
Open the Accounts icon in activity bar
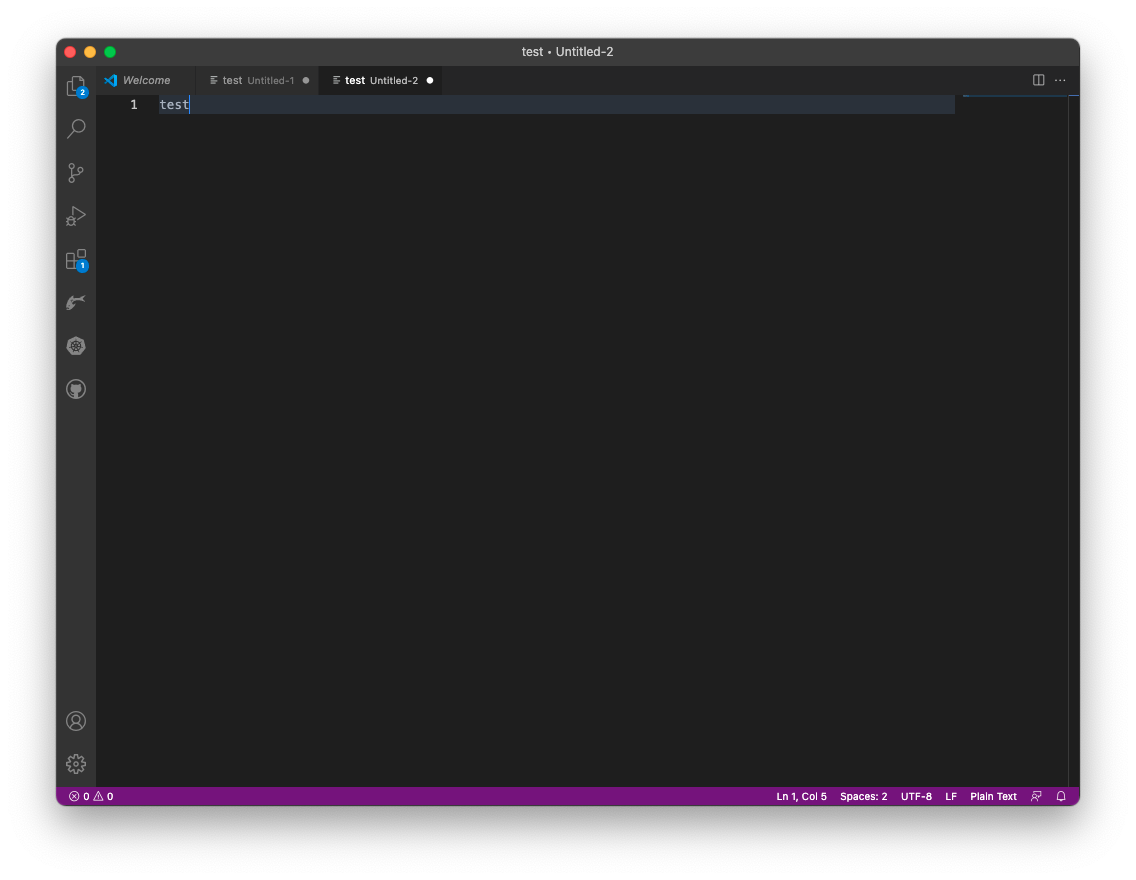(x=76, y=721)
